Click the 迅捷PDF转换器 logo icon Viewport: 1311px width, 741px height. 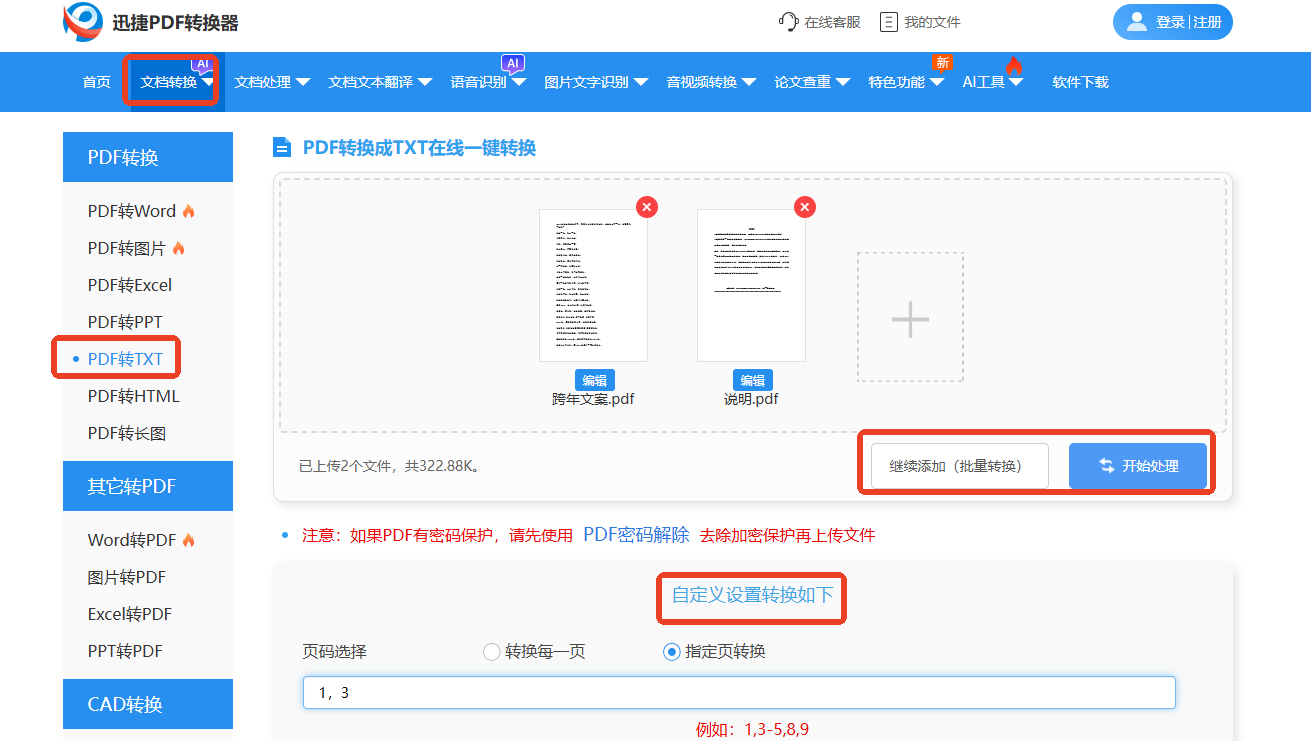(x=83, y=22)
